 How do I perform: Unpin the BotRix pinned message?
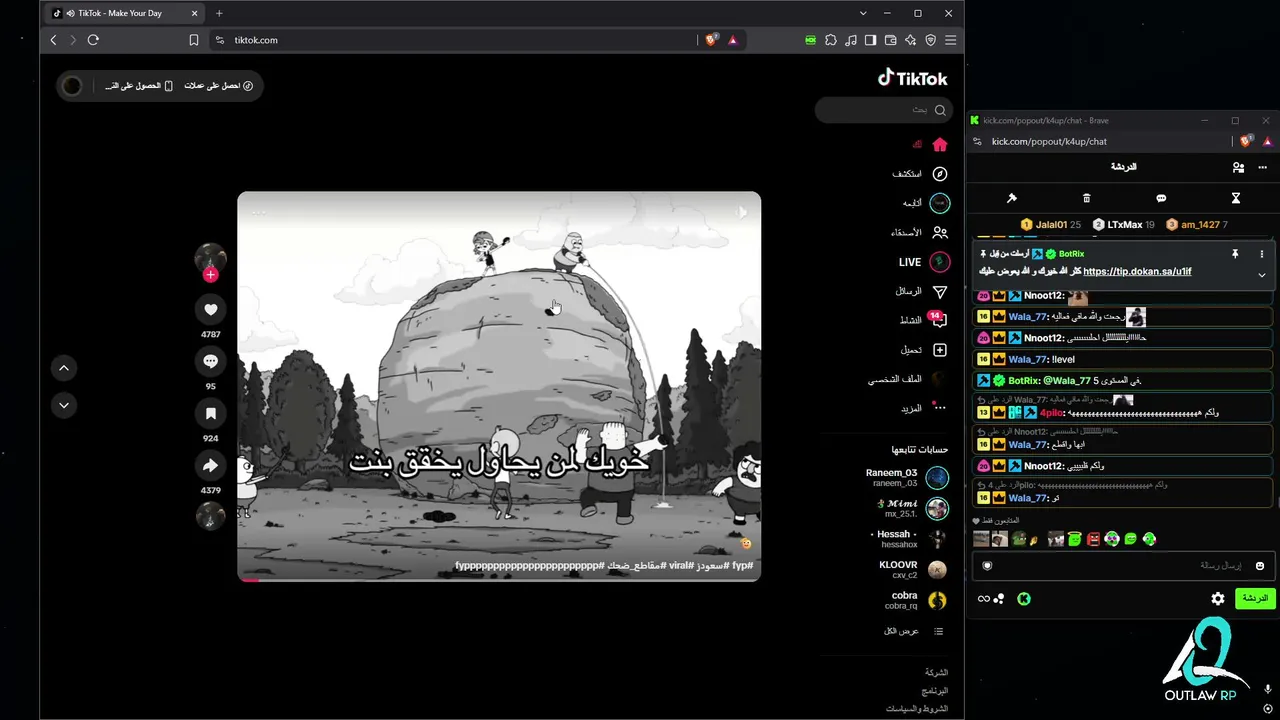tap(1235, 254)
